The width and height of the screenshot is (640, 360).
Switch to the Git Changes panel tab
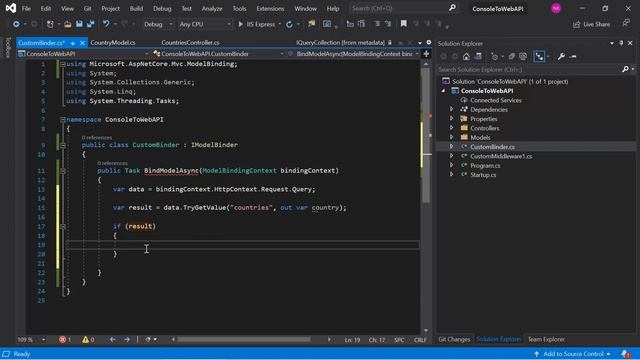(454, 339)
